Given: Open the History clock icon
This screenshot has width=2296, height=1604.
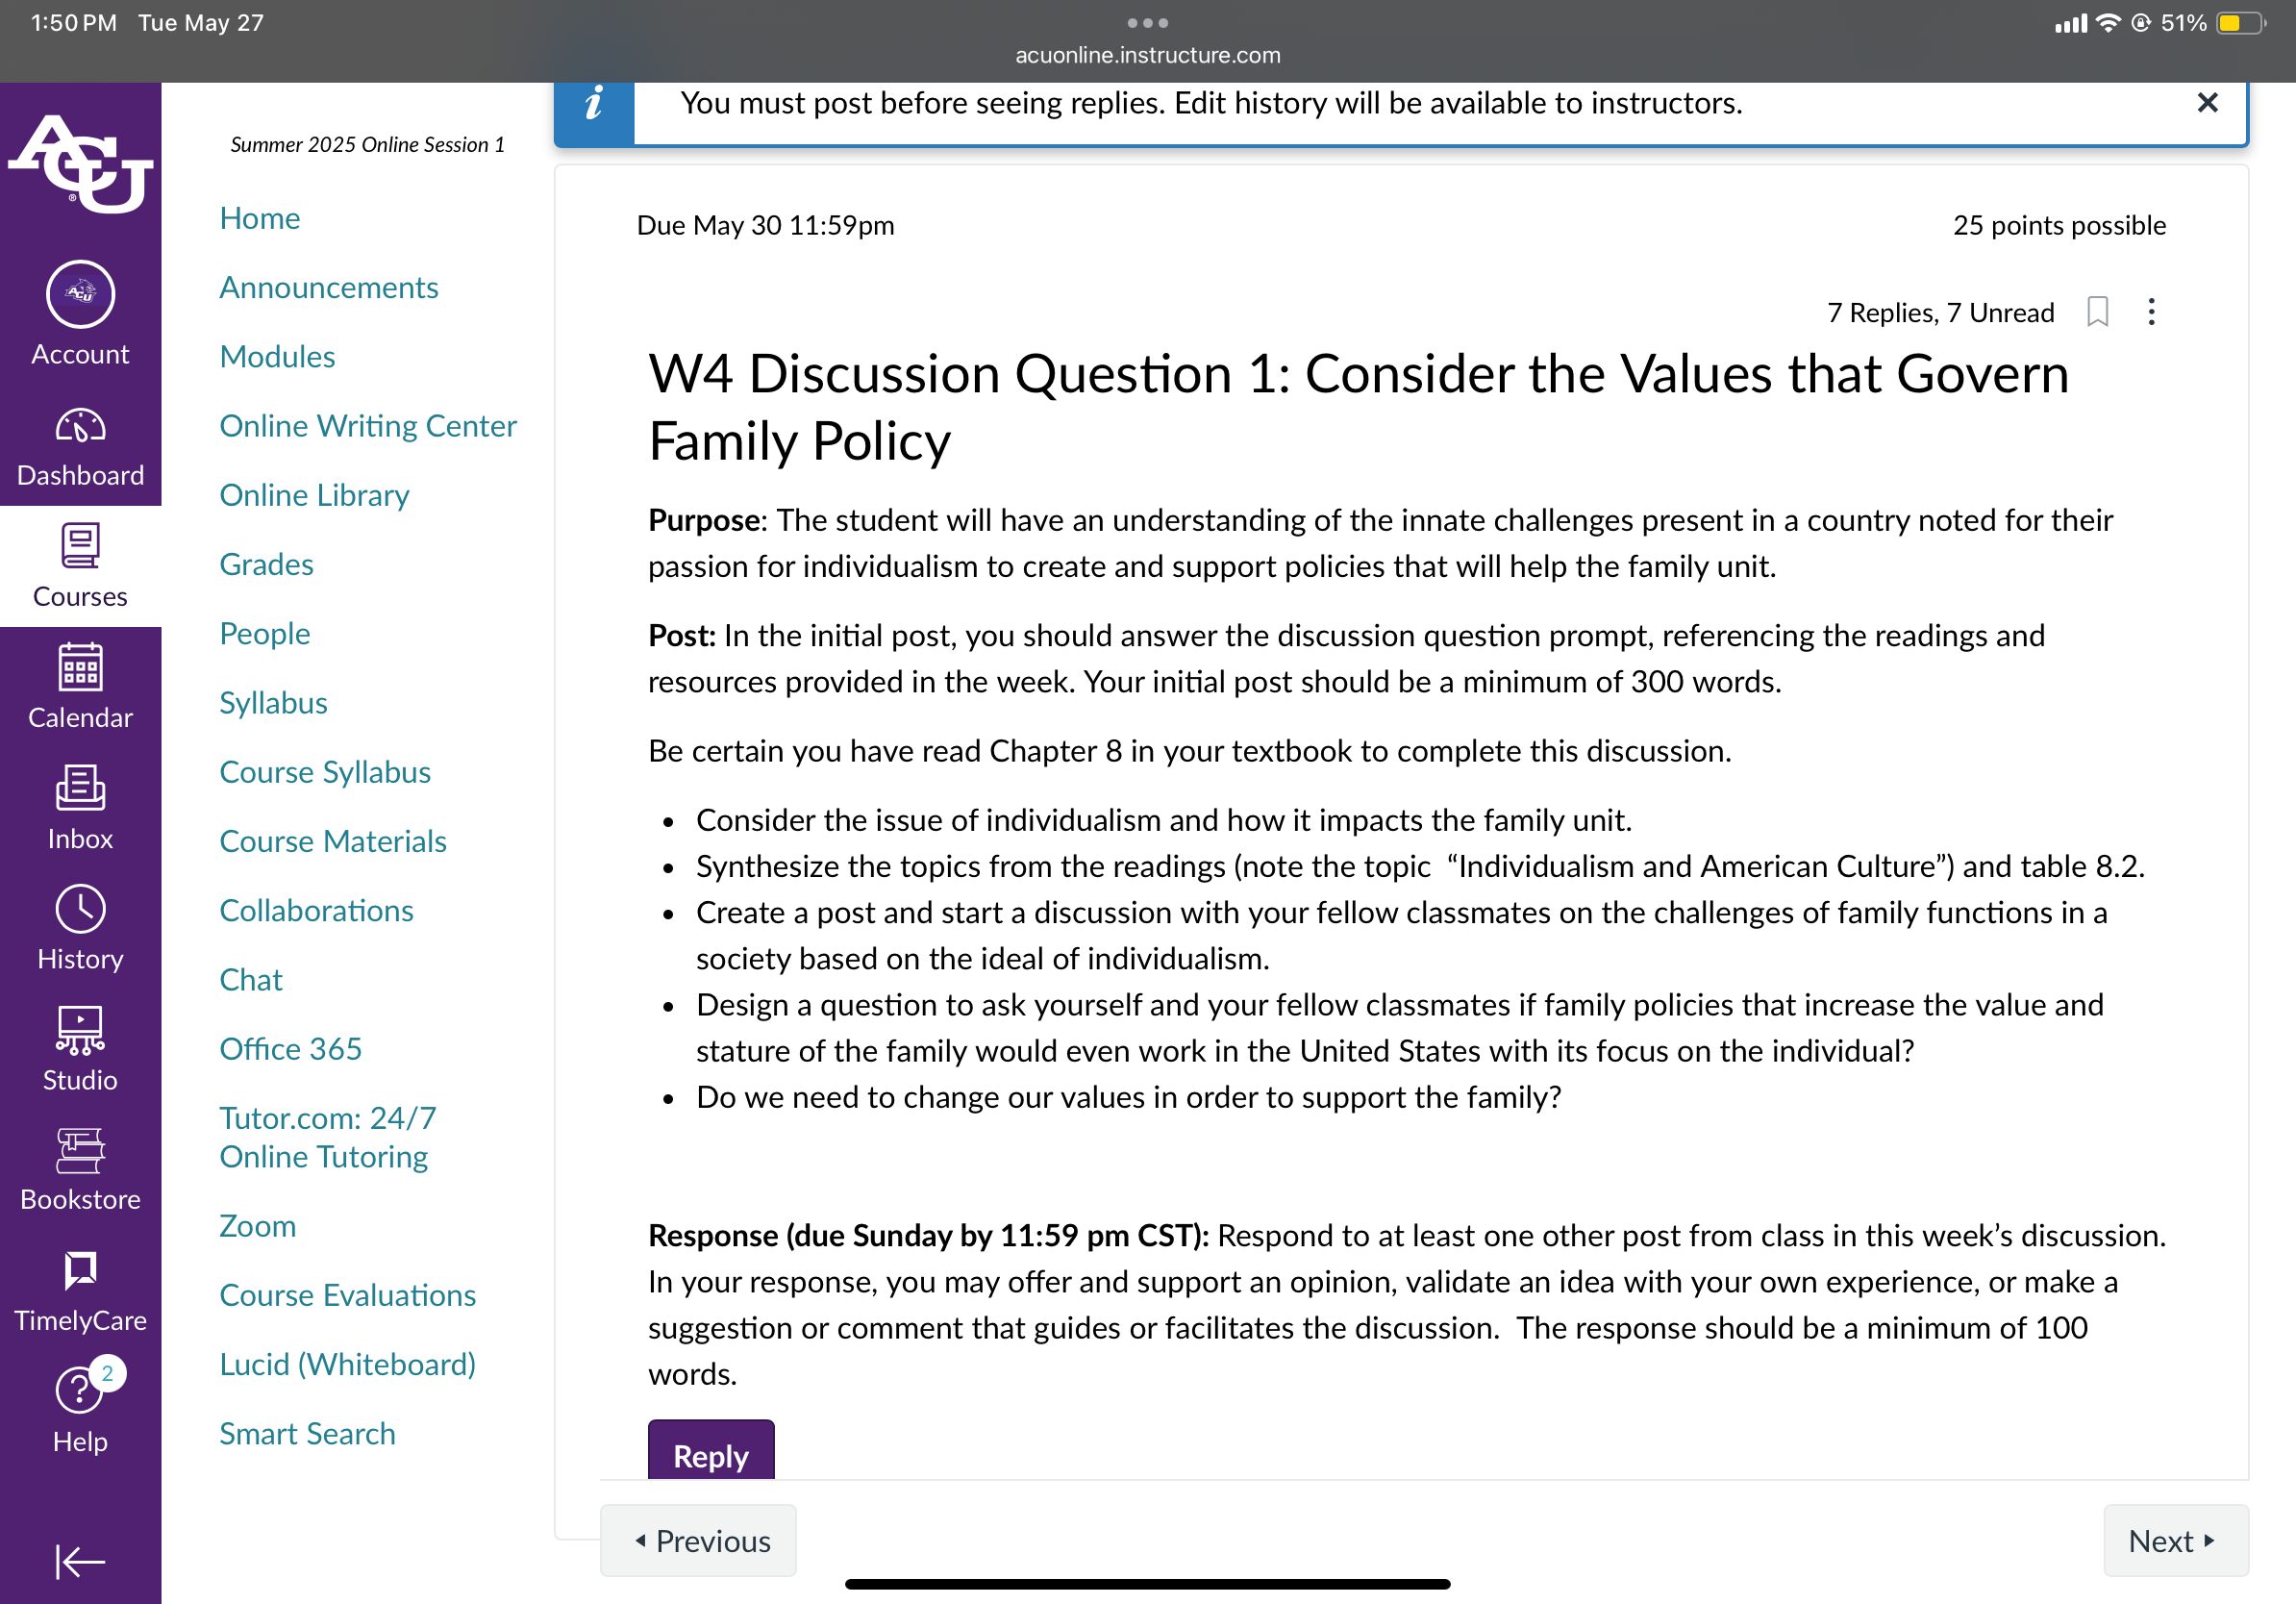Looking at the screenshot, I should click(x=80, y=909).
